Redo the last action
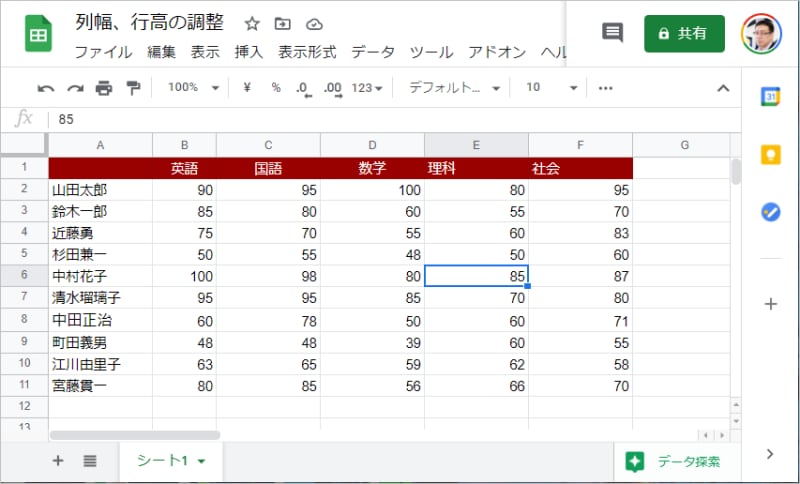 point(75,88)
